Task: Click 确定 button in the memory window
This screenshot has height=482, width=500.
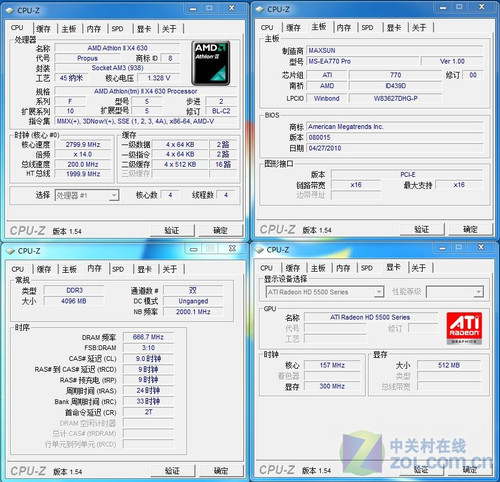Action: pyautogui.click(x=221, y=471)
